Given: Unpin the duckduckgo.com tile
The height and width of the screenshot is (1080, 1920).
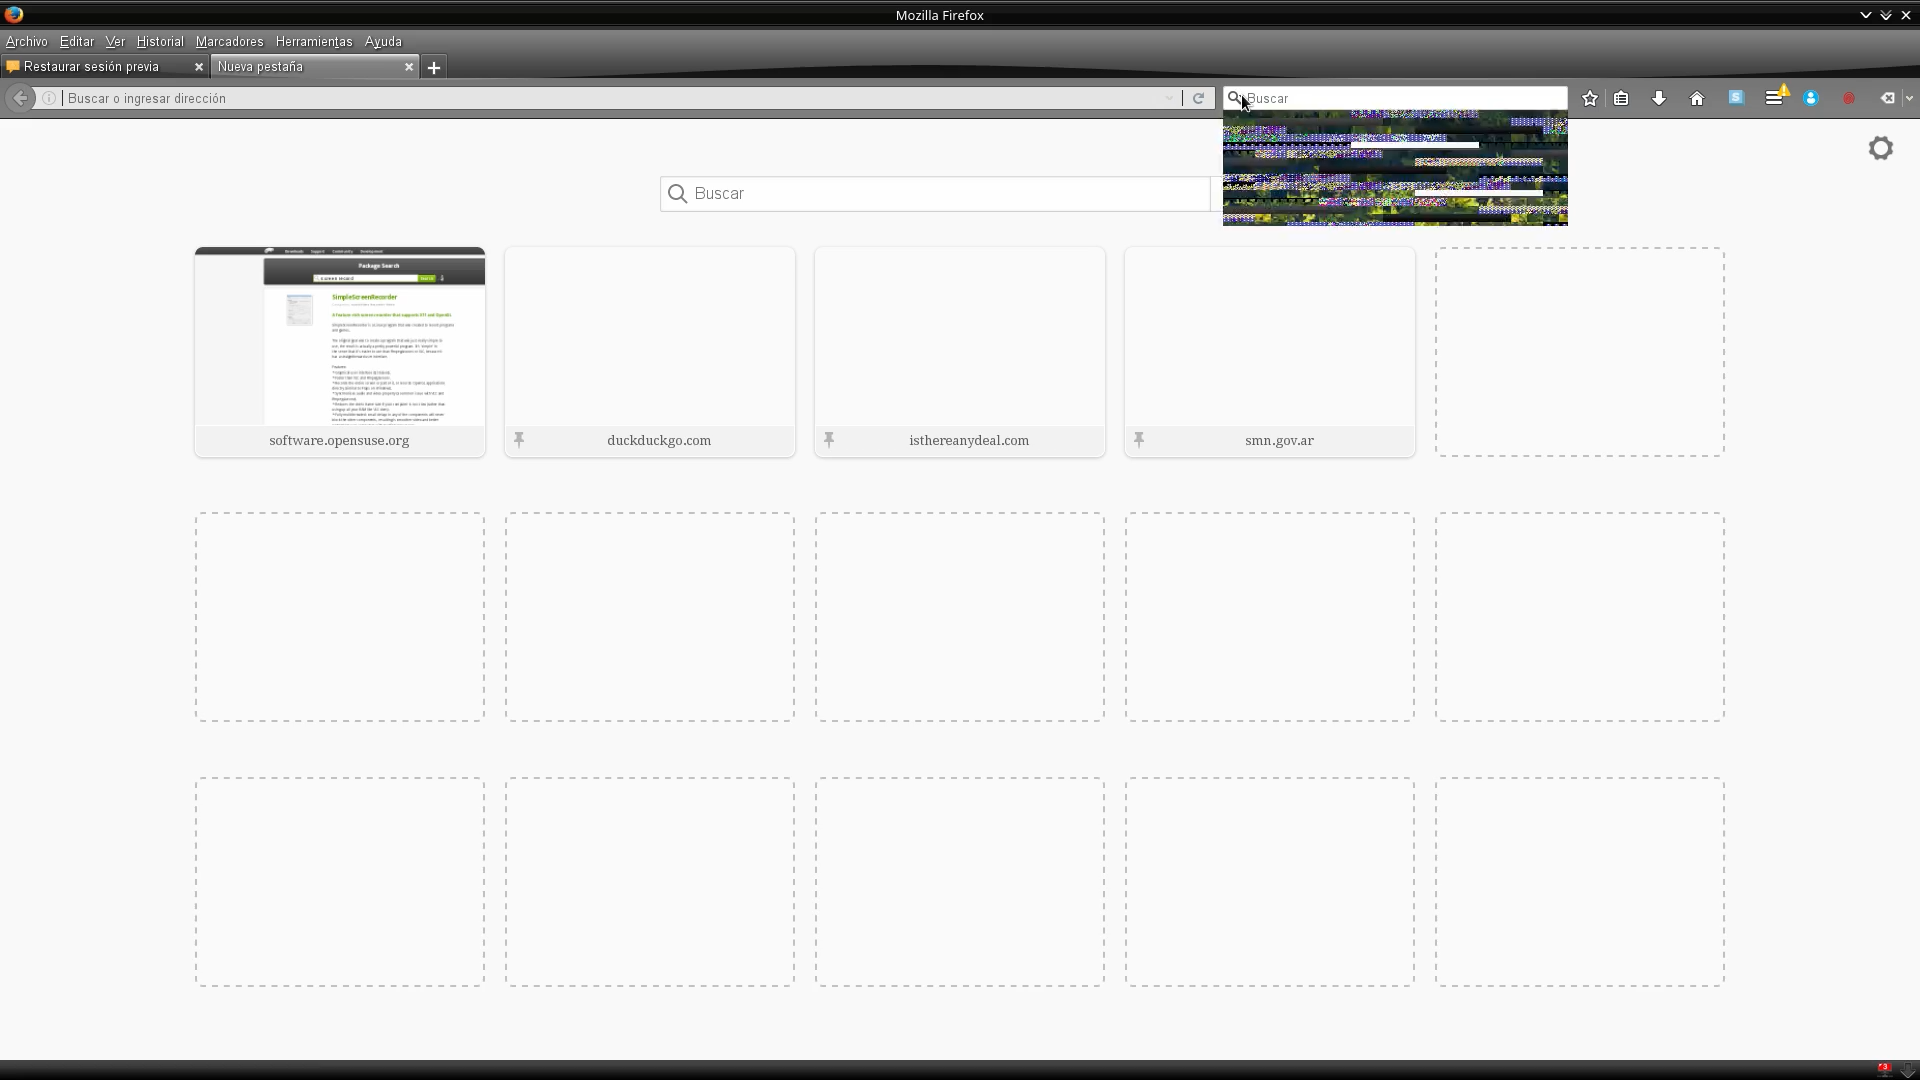Looking at the screenshot, I should pyautogui.click(x=519, y=439).
